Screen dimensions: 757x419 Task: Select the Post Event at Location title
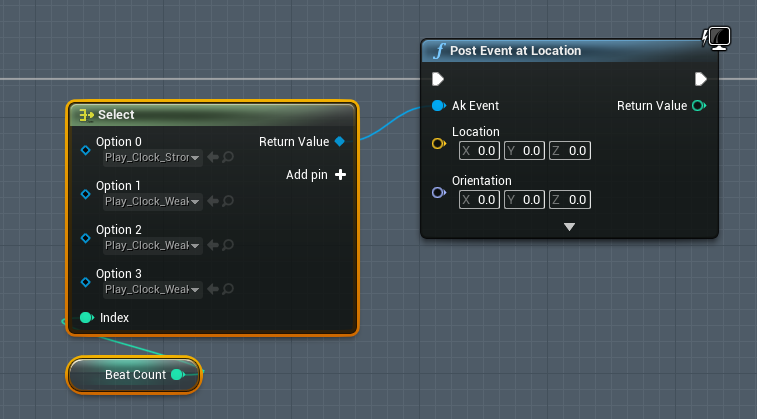coord(515,51)
